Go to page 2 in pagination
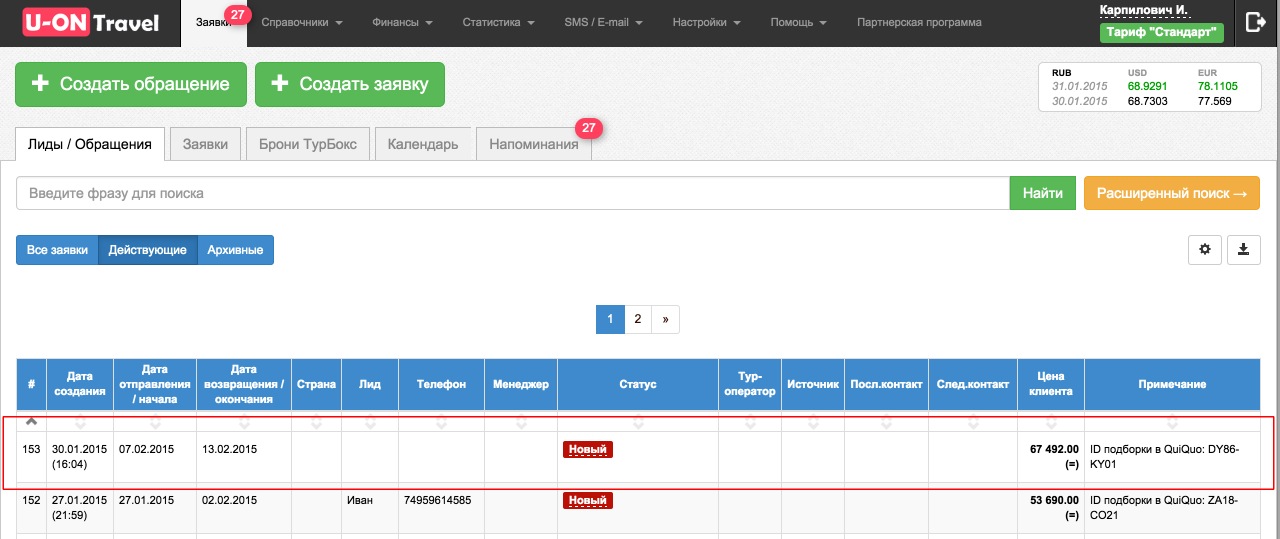 pyautogui.click(x=637, y=319)
